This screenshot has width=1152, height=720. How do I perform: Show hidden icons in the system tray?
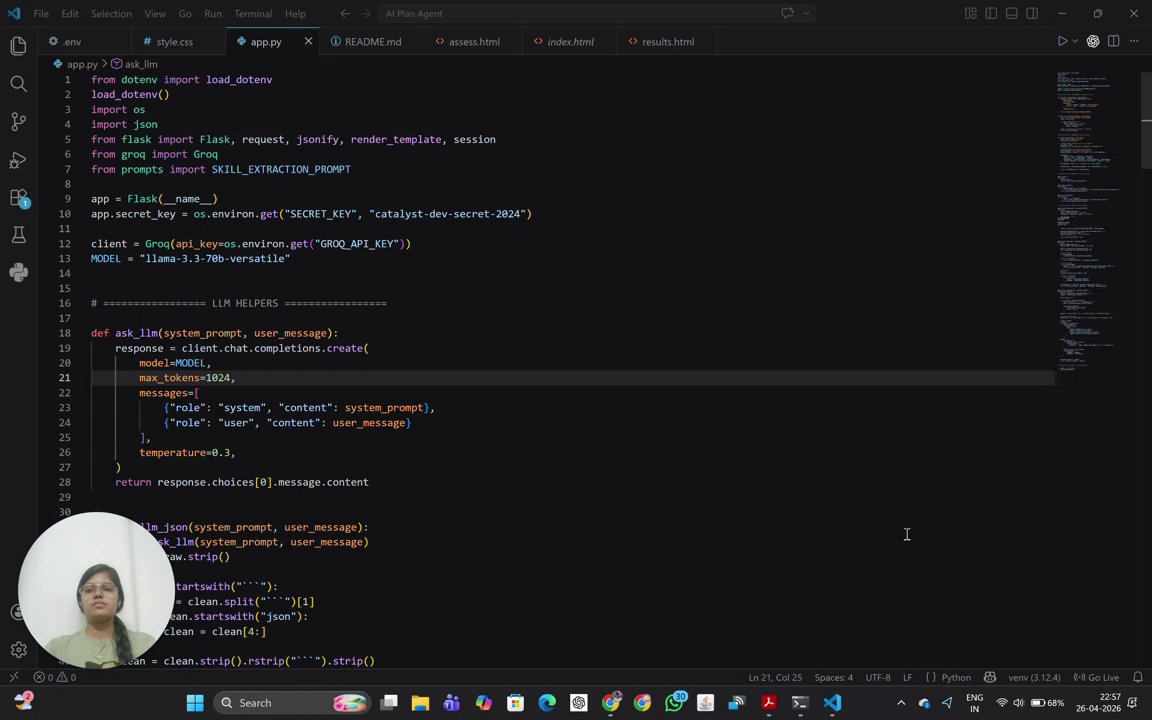tap(901, 702)
